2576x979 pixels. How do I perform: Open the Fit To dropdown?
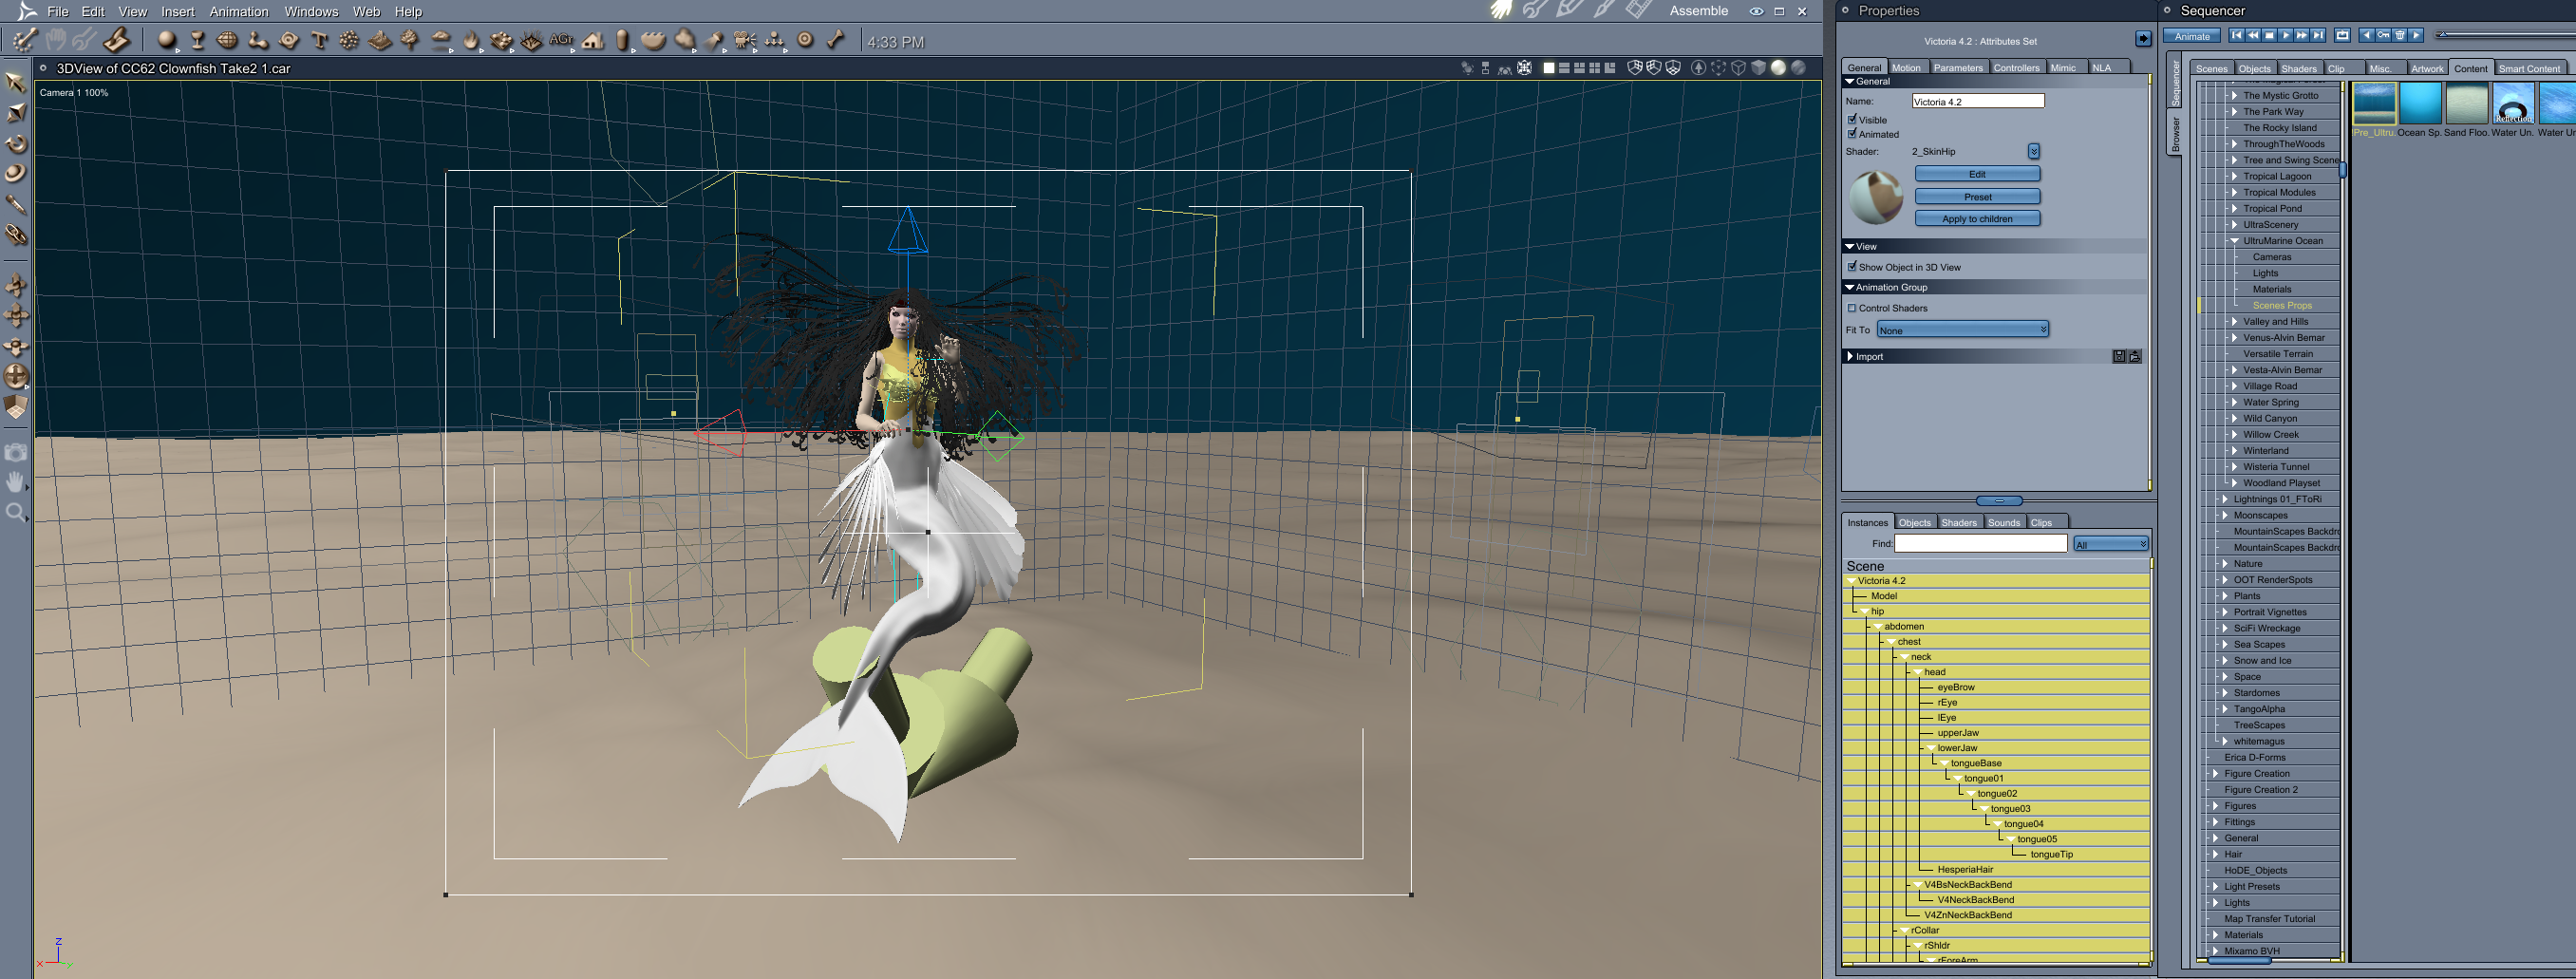point(1962,330)
